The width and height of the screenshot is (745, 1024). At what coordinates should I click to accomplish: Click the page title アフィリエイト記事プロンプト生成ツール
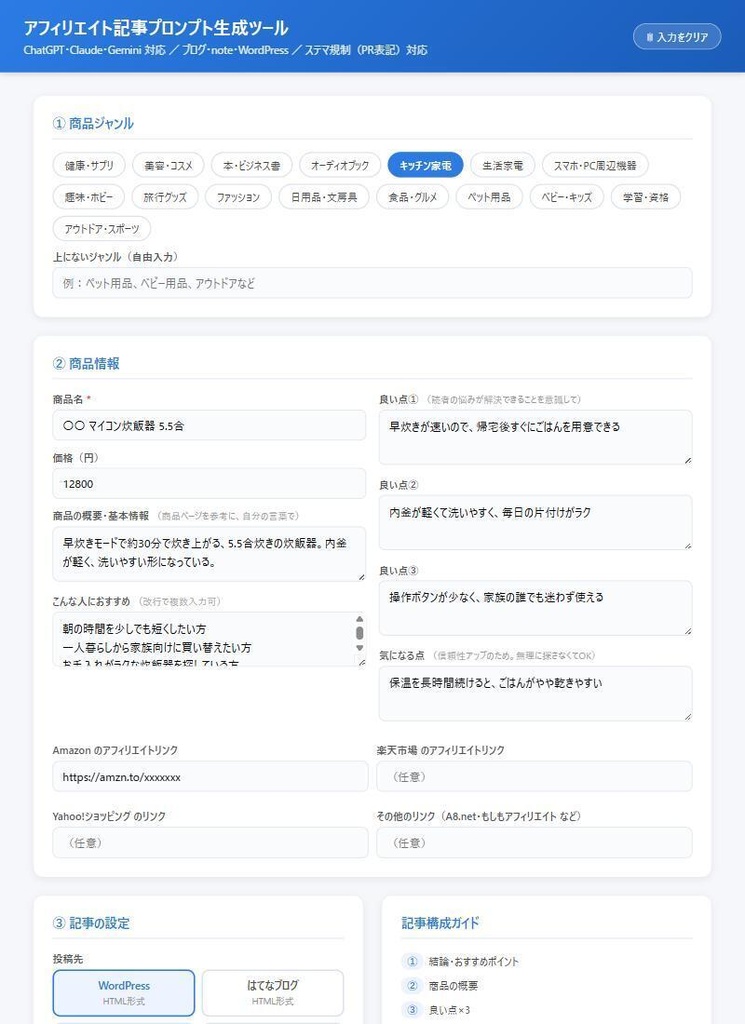click(156, 28)
